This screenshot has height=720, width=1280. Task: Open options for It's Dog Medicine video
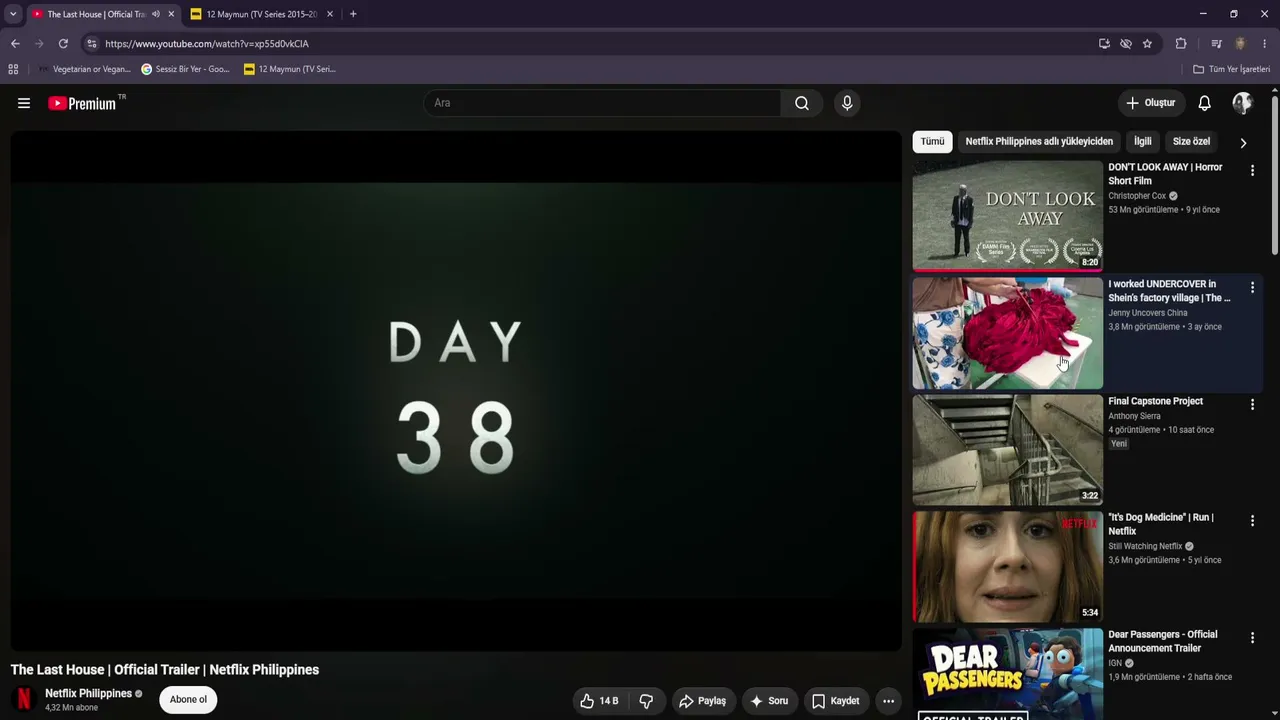point(1252,521)
